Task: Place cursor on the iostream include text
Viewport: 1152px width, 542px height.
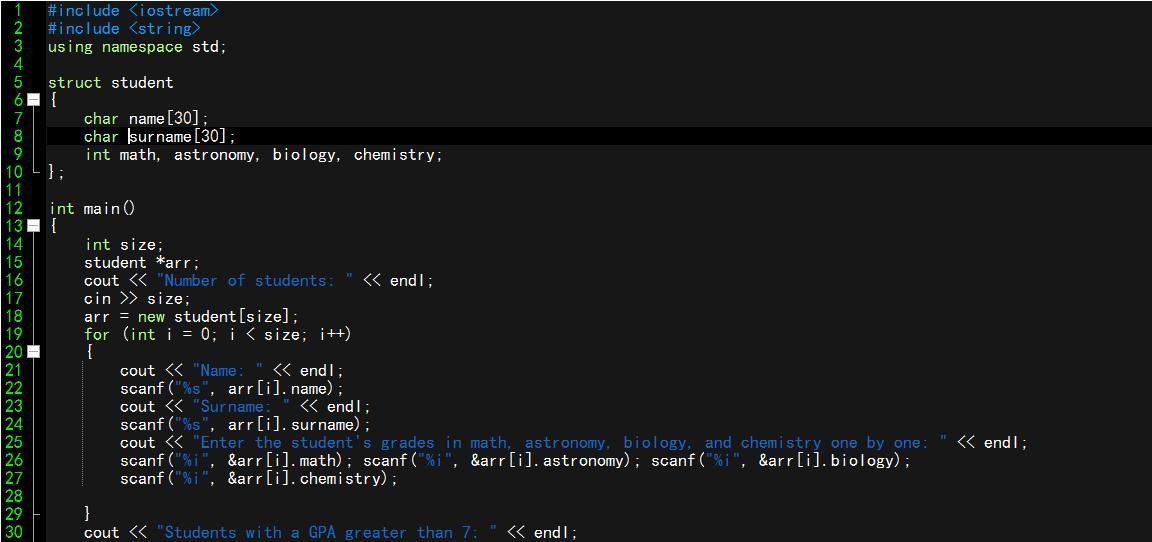Action: [174, 10]
